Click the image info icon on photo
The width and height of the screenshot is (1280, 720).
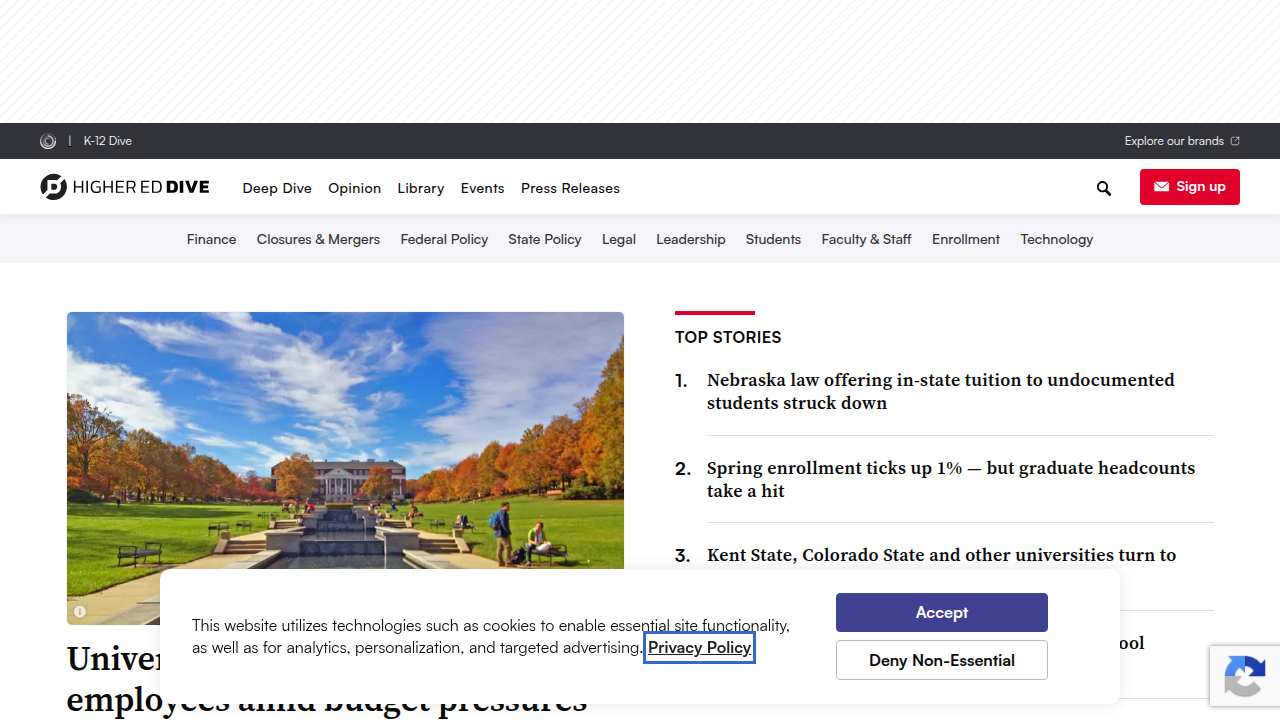click(80, 612)
